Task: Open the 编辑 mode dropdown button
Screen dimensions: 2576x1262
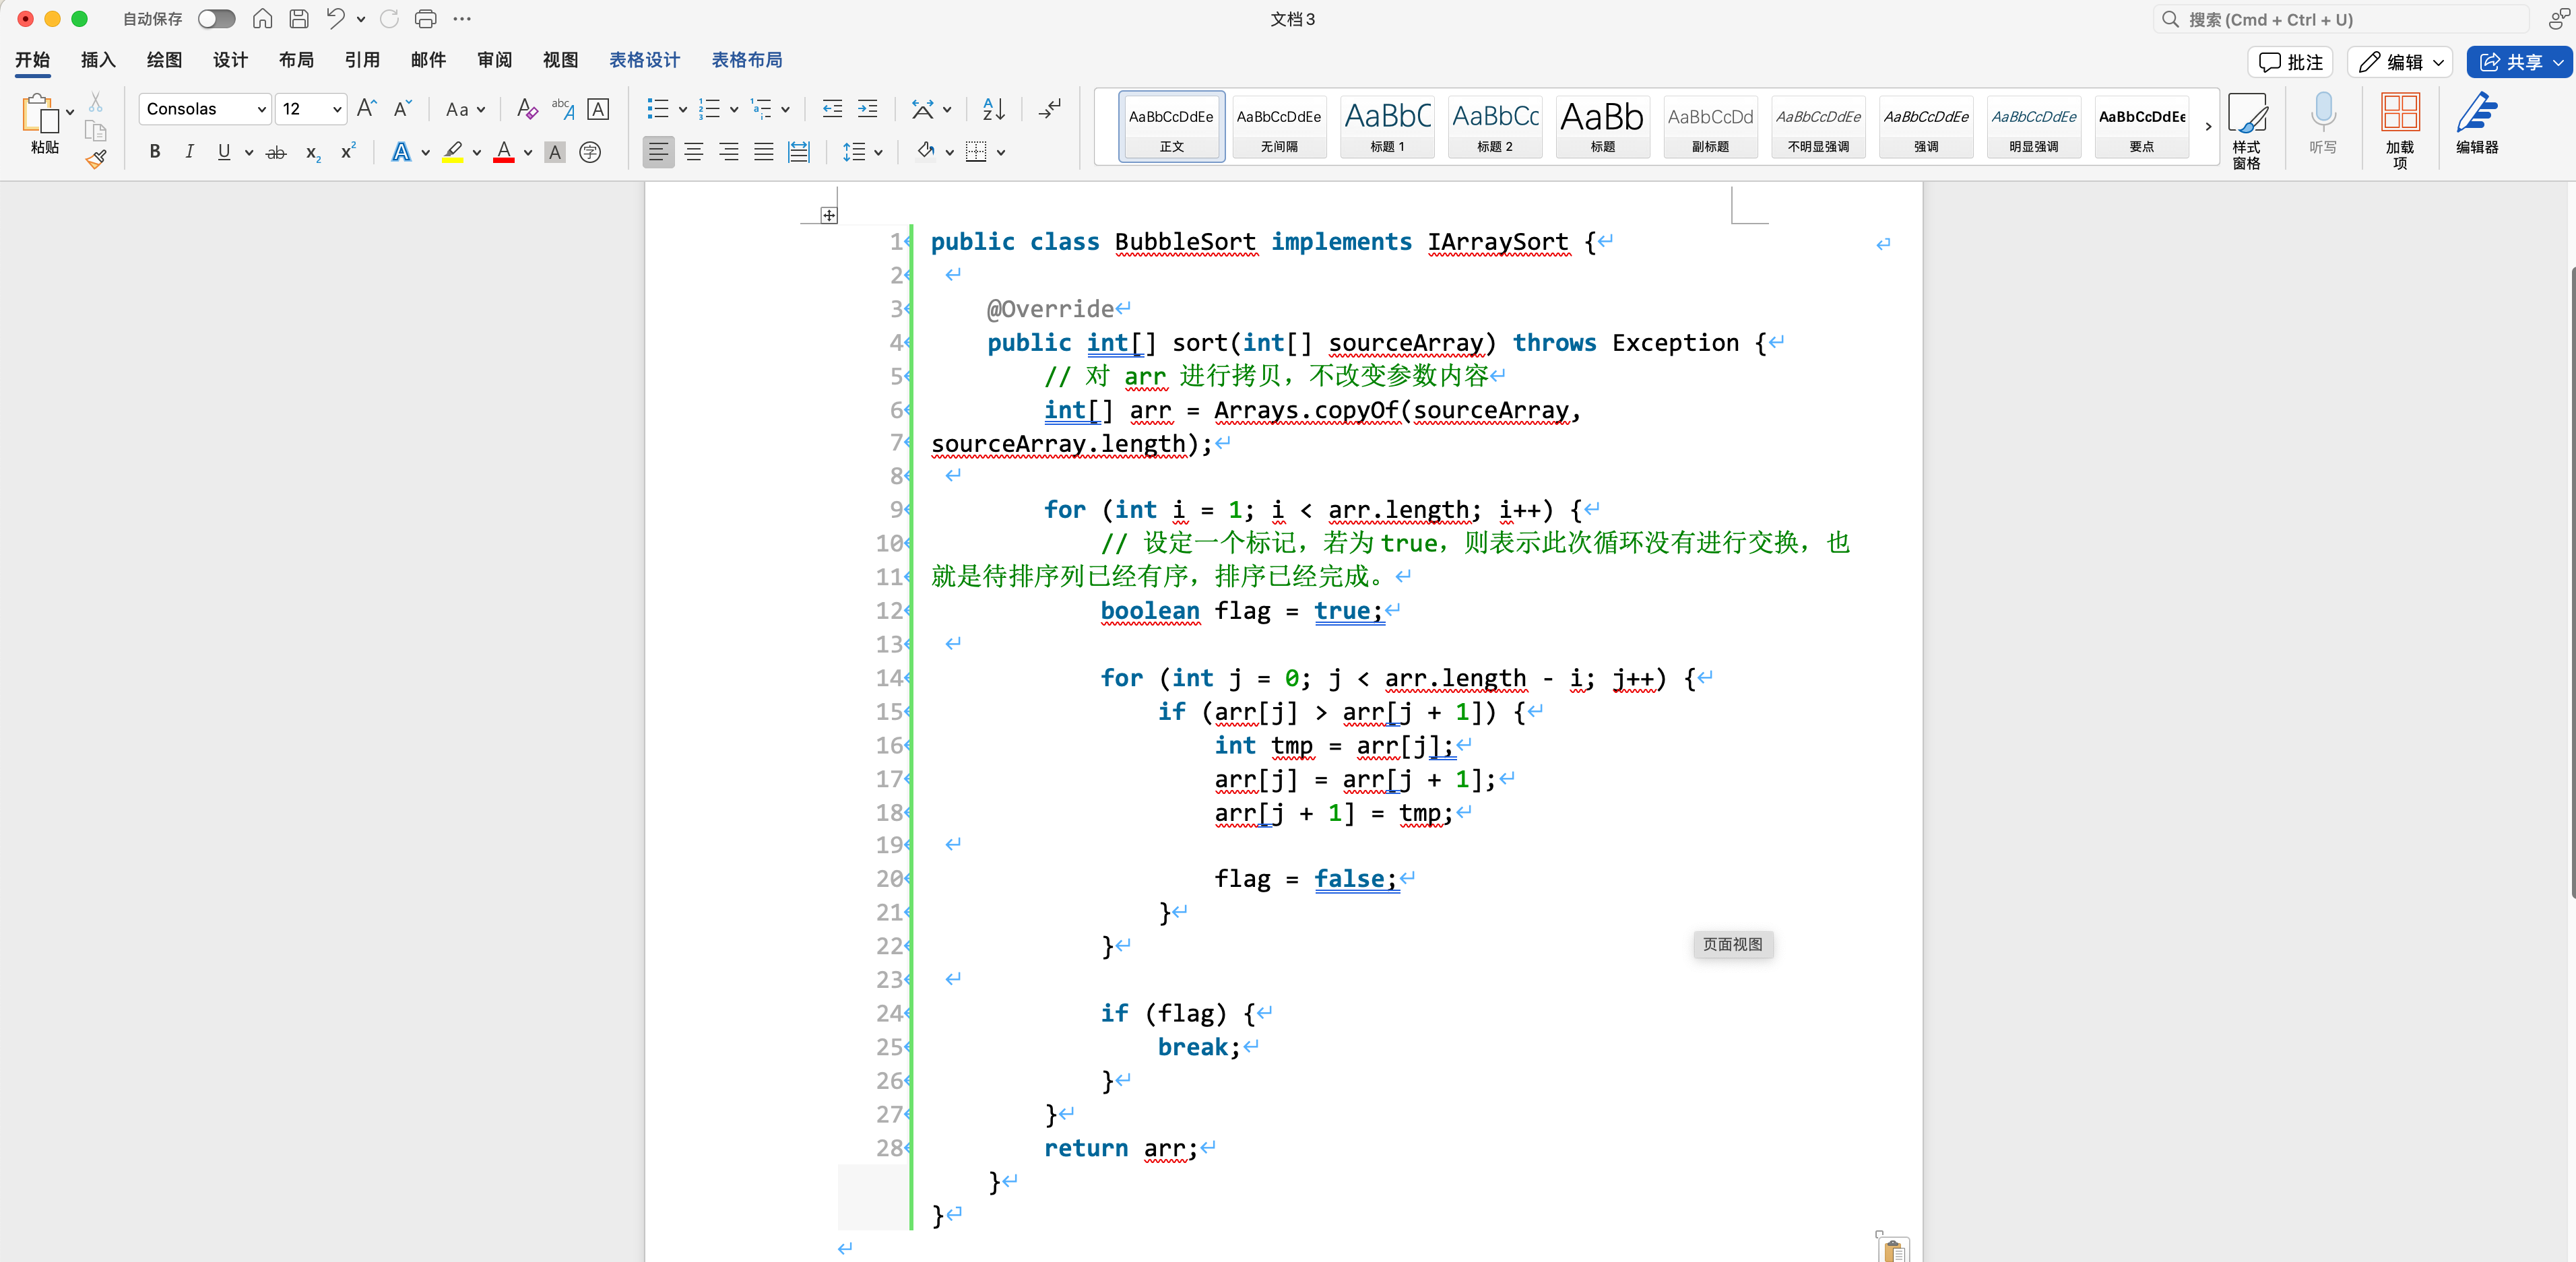Action: tap(2399, 62)
